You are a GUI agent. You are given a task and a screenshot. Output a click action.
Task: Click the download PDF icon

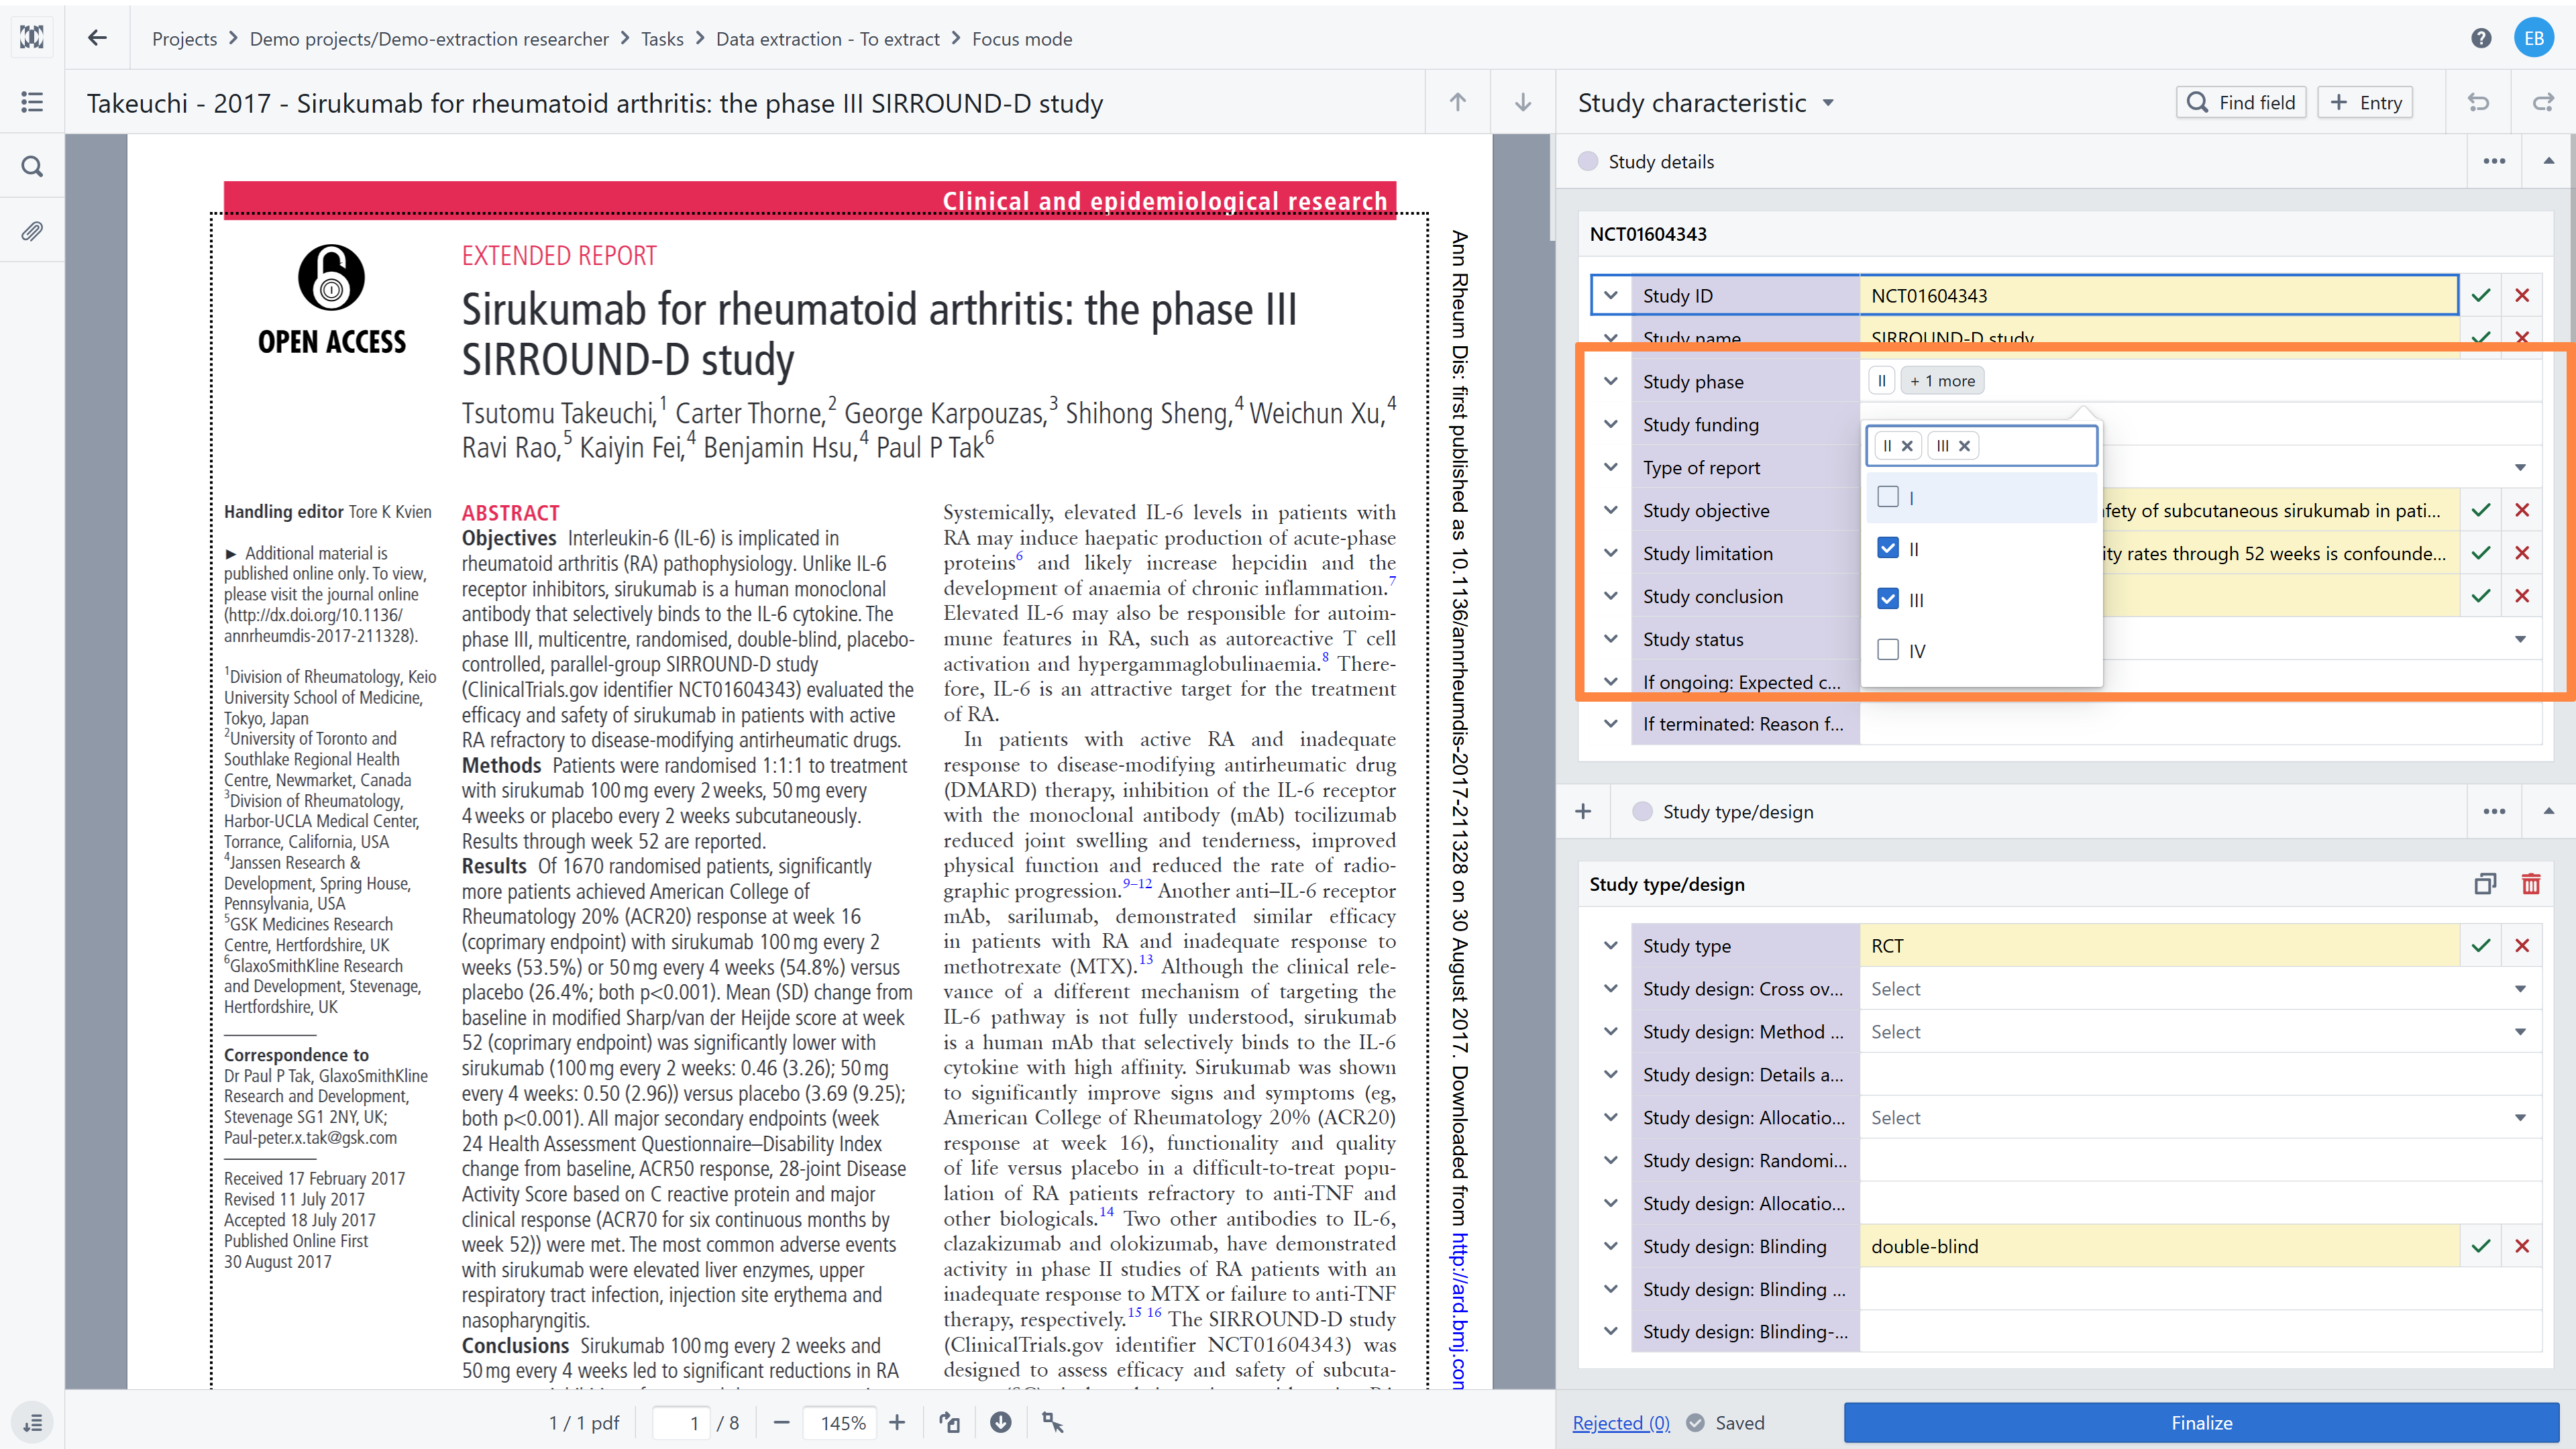point(1000,1422)
